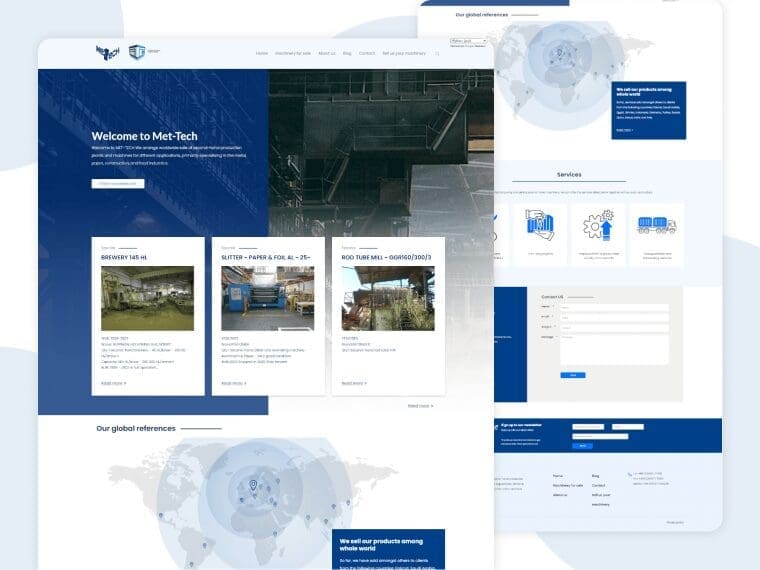Click the BREWERY 145 HL card title
Image resolution: width=760 pixels, height=570 pixels.
coord(124,257)
